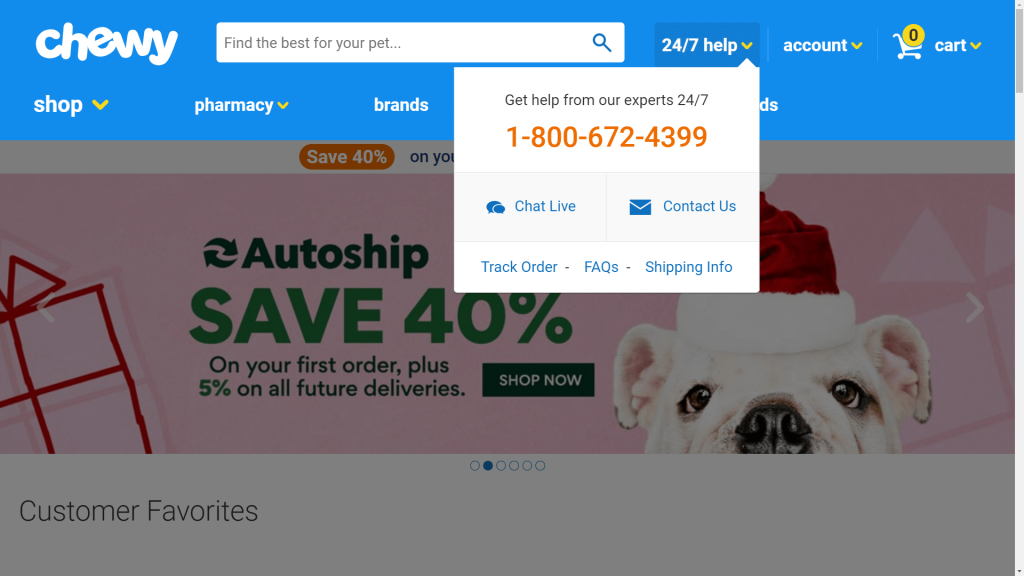Go to previous carousel slide arrow
This screenshot has width=1024, height=576.
coord(45,307)
